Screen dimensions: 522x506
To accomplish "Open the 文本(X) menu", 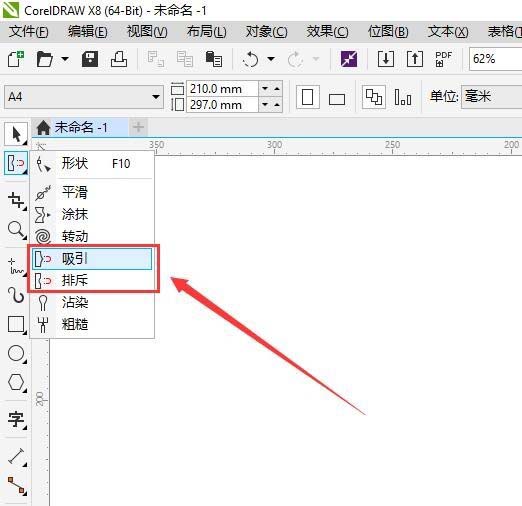I will [x=448, y=32].
